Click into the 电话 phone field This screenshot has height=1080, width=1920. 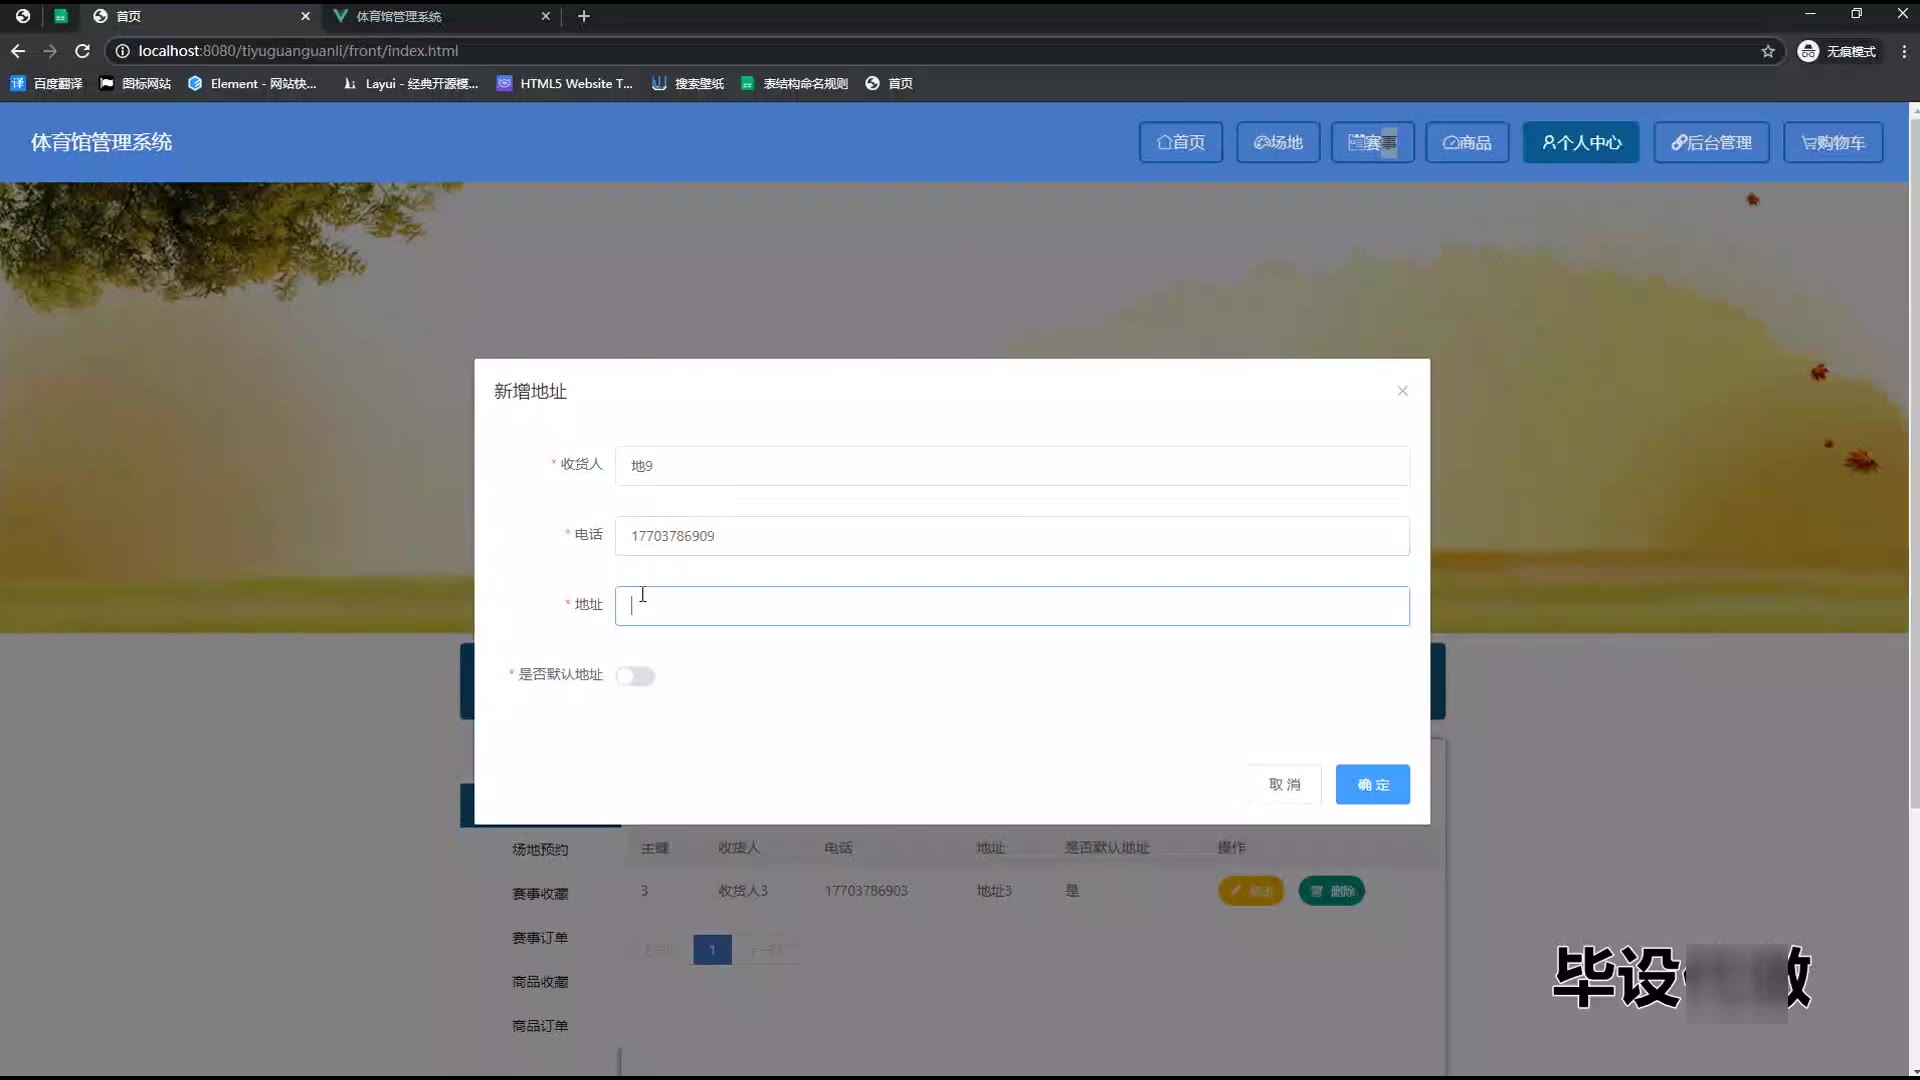(x=1011, y=536)
